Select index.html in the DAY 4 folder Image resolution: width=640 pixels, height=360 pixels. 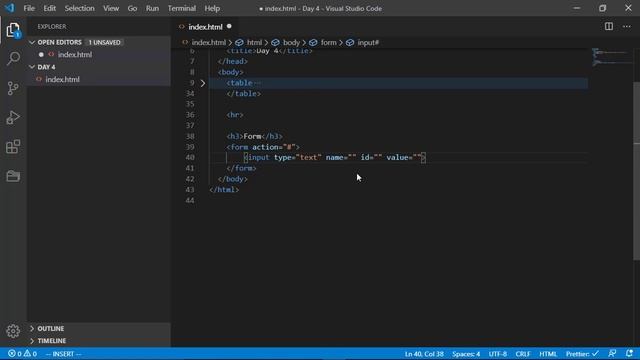click(62, 80)
